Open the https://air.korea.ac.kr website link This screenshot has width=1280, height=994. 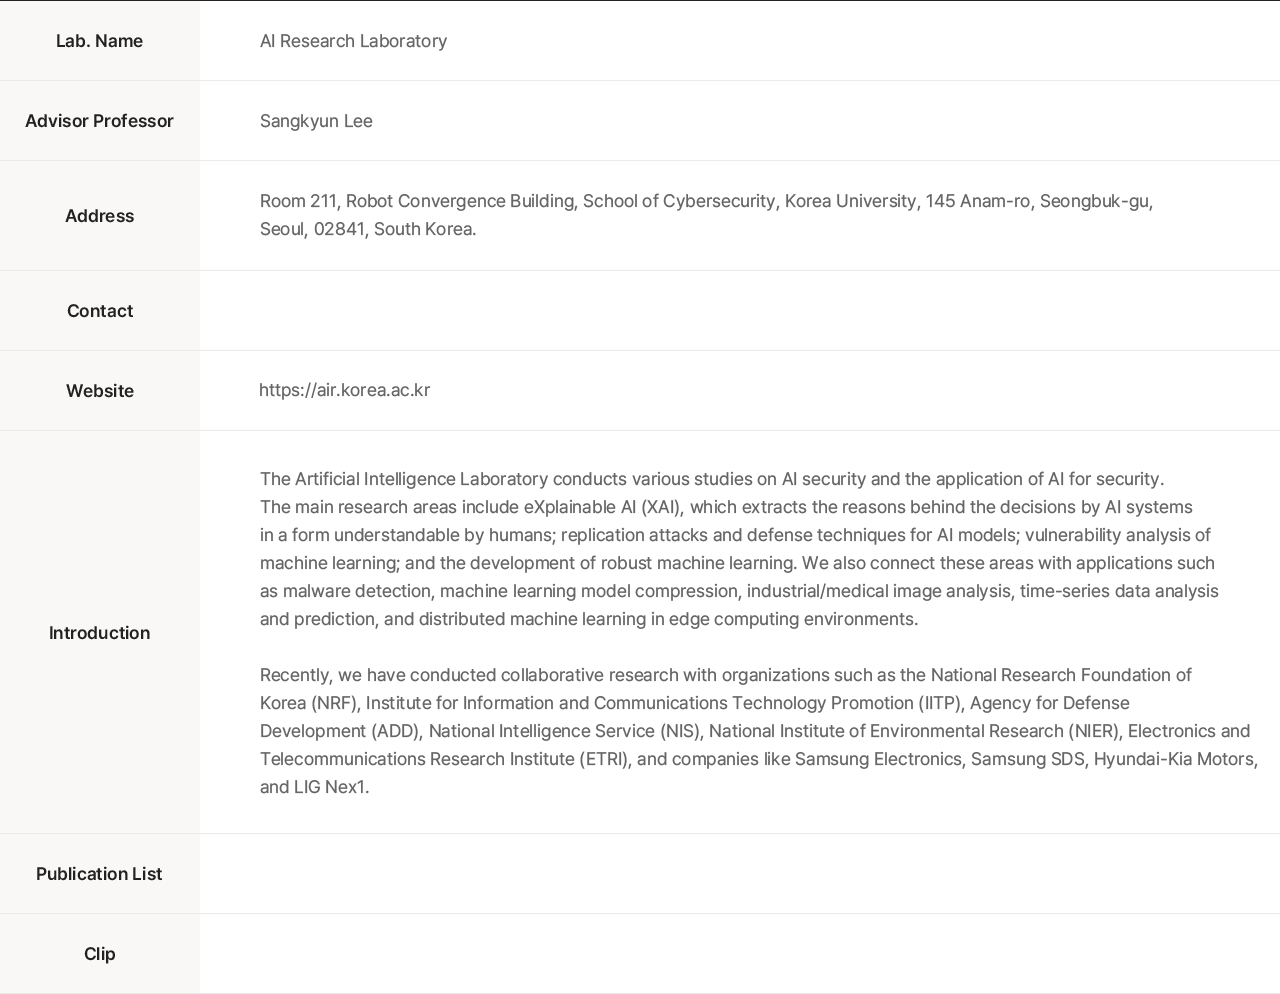tap(344, 390)
